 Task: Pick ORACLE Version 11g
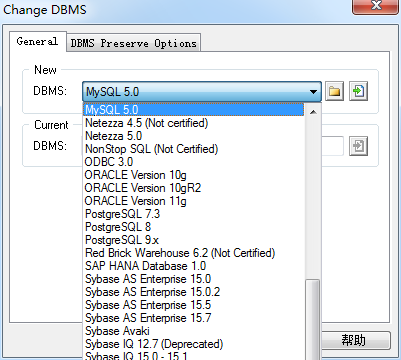[193, 201]
